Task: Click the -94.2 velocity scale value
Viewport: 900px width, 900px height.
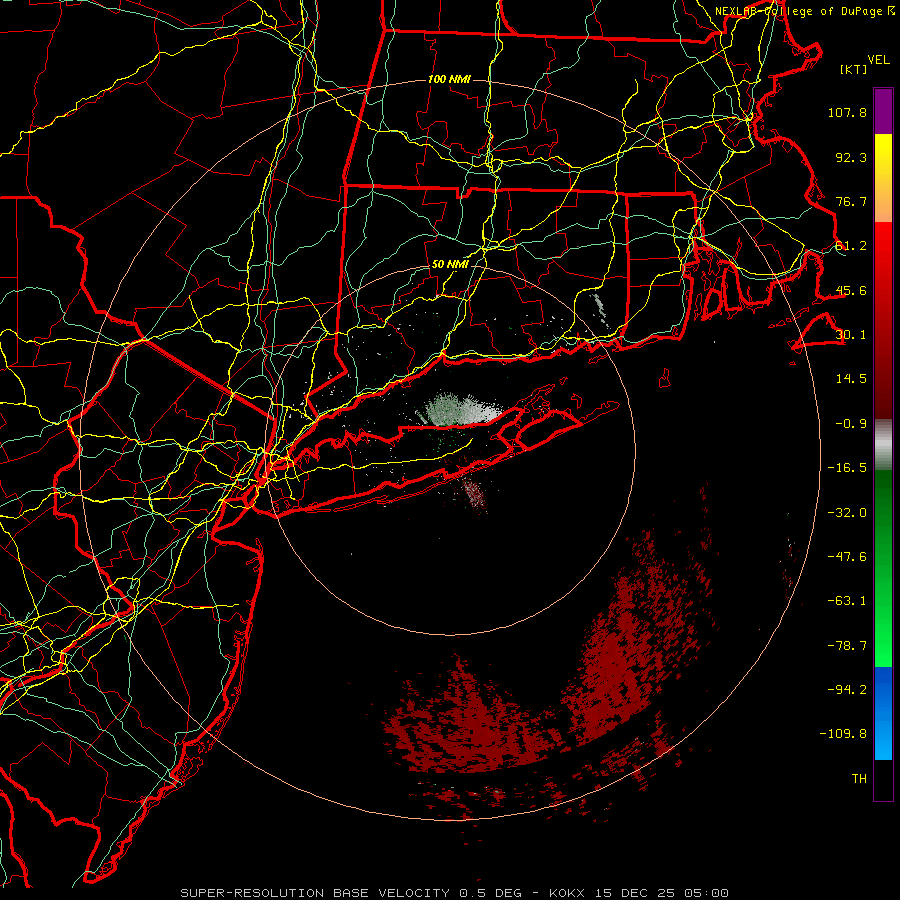Action: (847, 690)
